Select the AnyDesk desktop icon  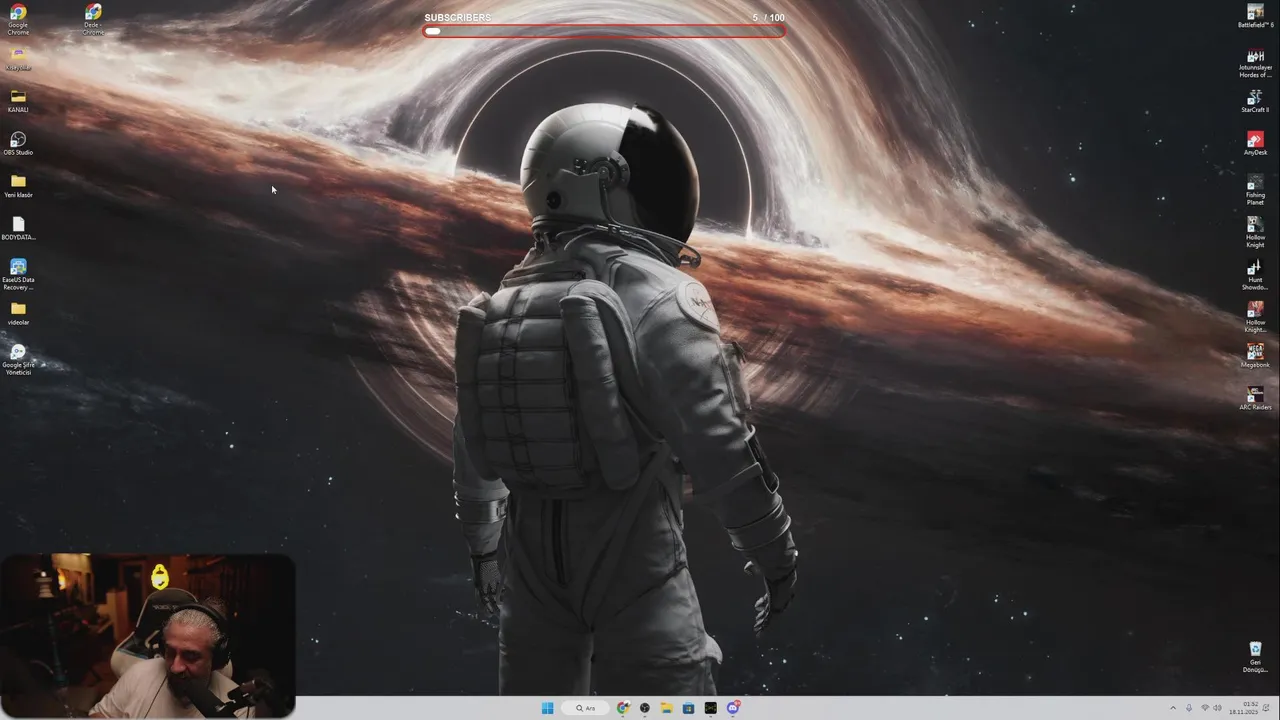(1255, 144)
